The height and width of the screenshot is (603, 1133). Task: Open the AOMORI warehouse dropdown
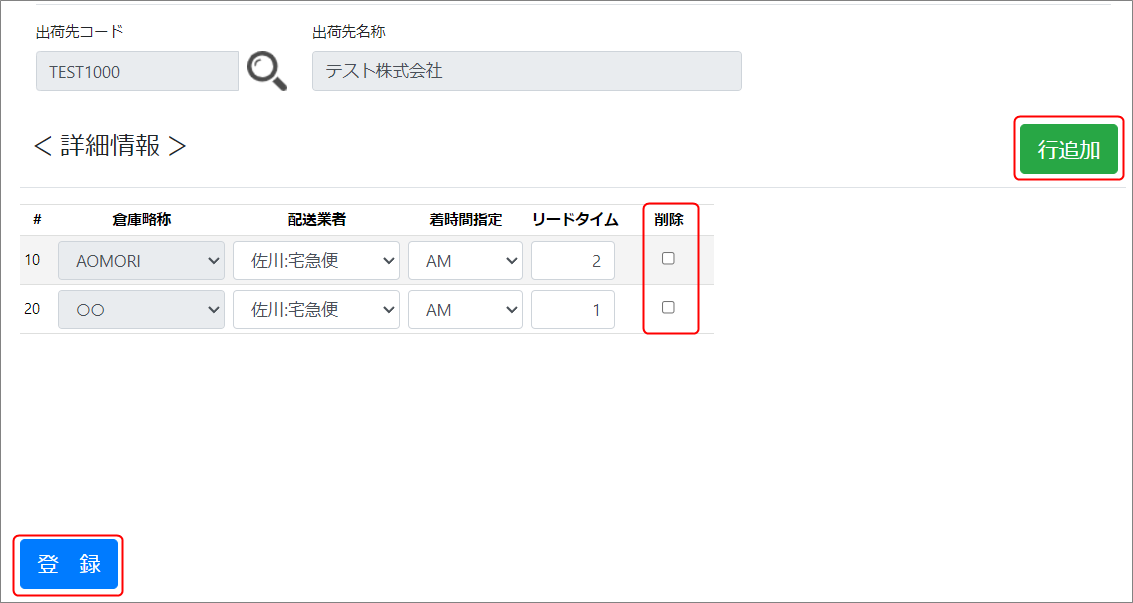pyautogui.click(x=141, y=261)
